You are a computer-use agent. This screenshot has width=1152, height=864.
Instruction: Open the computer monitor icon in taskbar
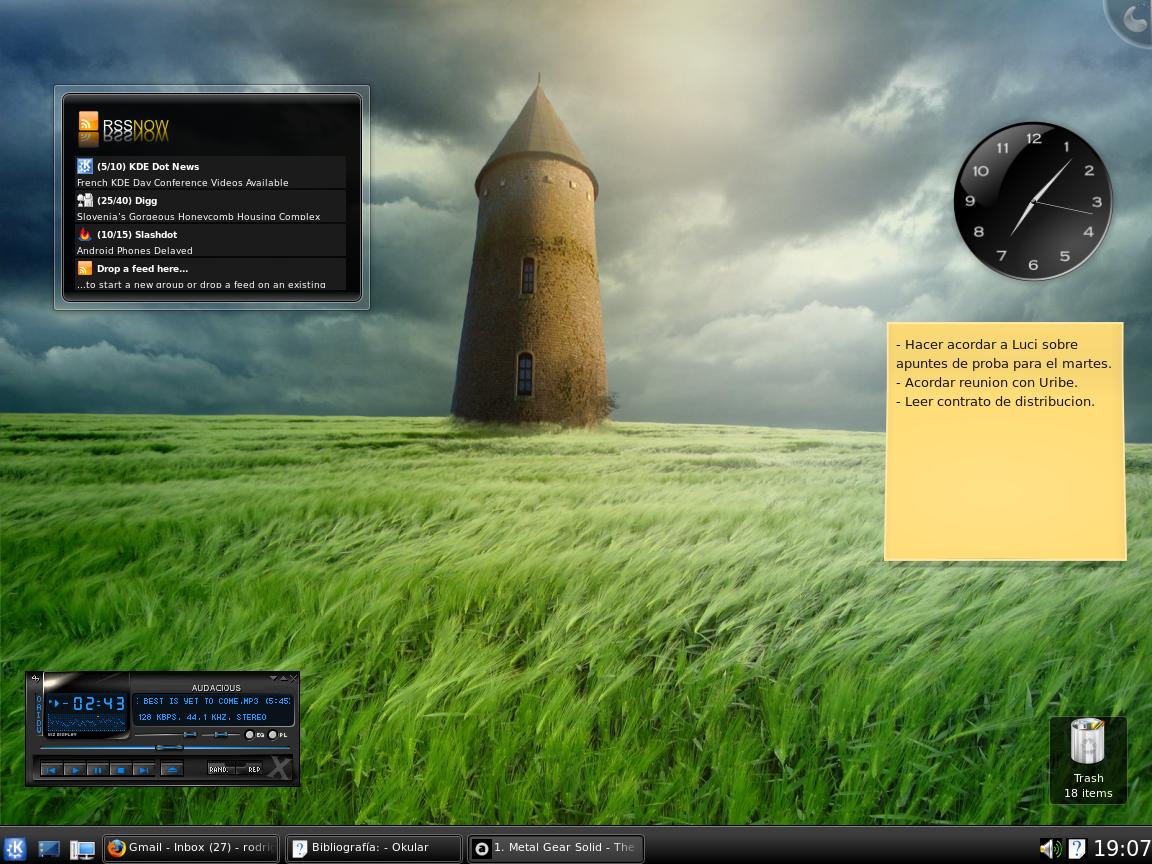point(82,850)
